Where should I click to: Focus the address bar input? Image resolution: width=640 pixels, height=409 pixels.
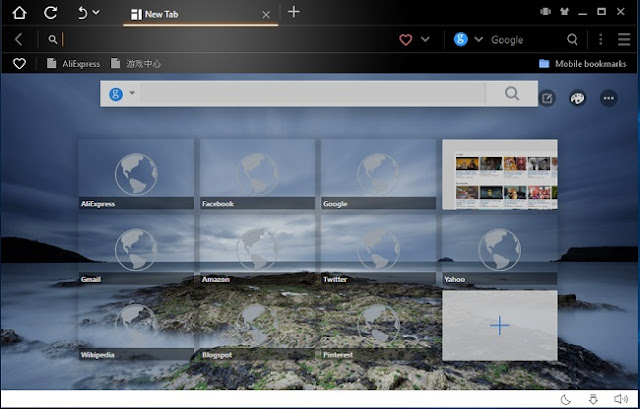[x=229, y=40]
